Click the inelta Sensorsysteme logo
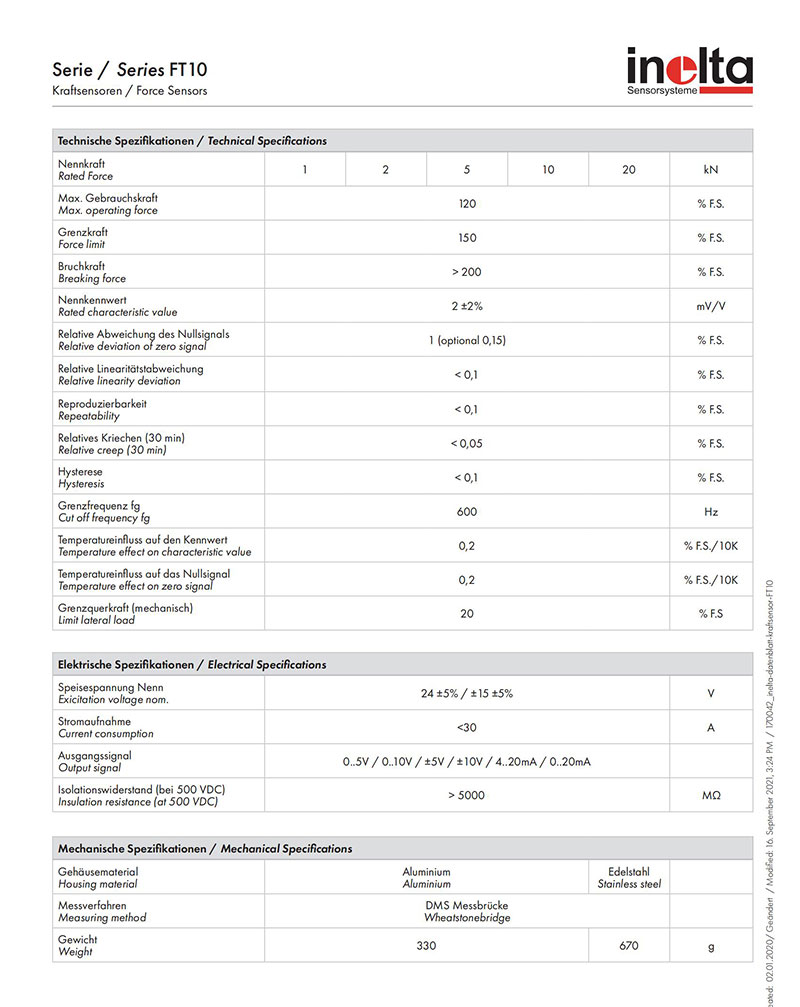800x1007 pixels. pyautogui.click(x=690, y=71)
